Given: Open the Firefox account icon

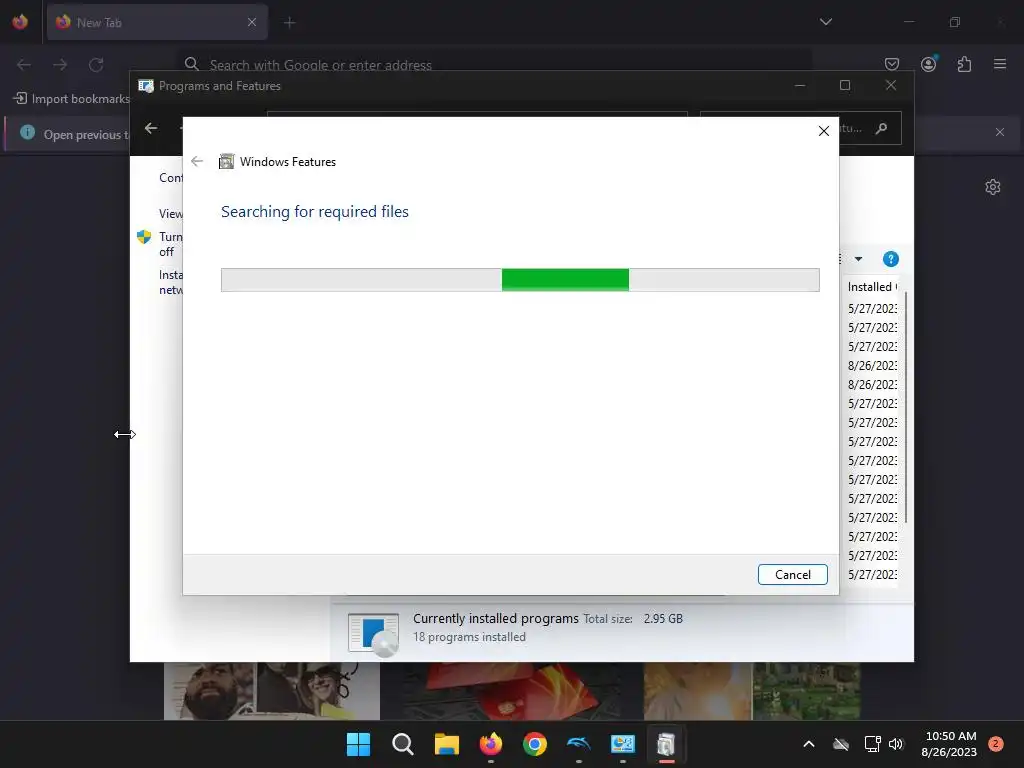Looking at the screenshot, I should 928,64.
